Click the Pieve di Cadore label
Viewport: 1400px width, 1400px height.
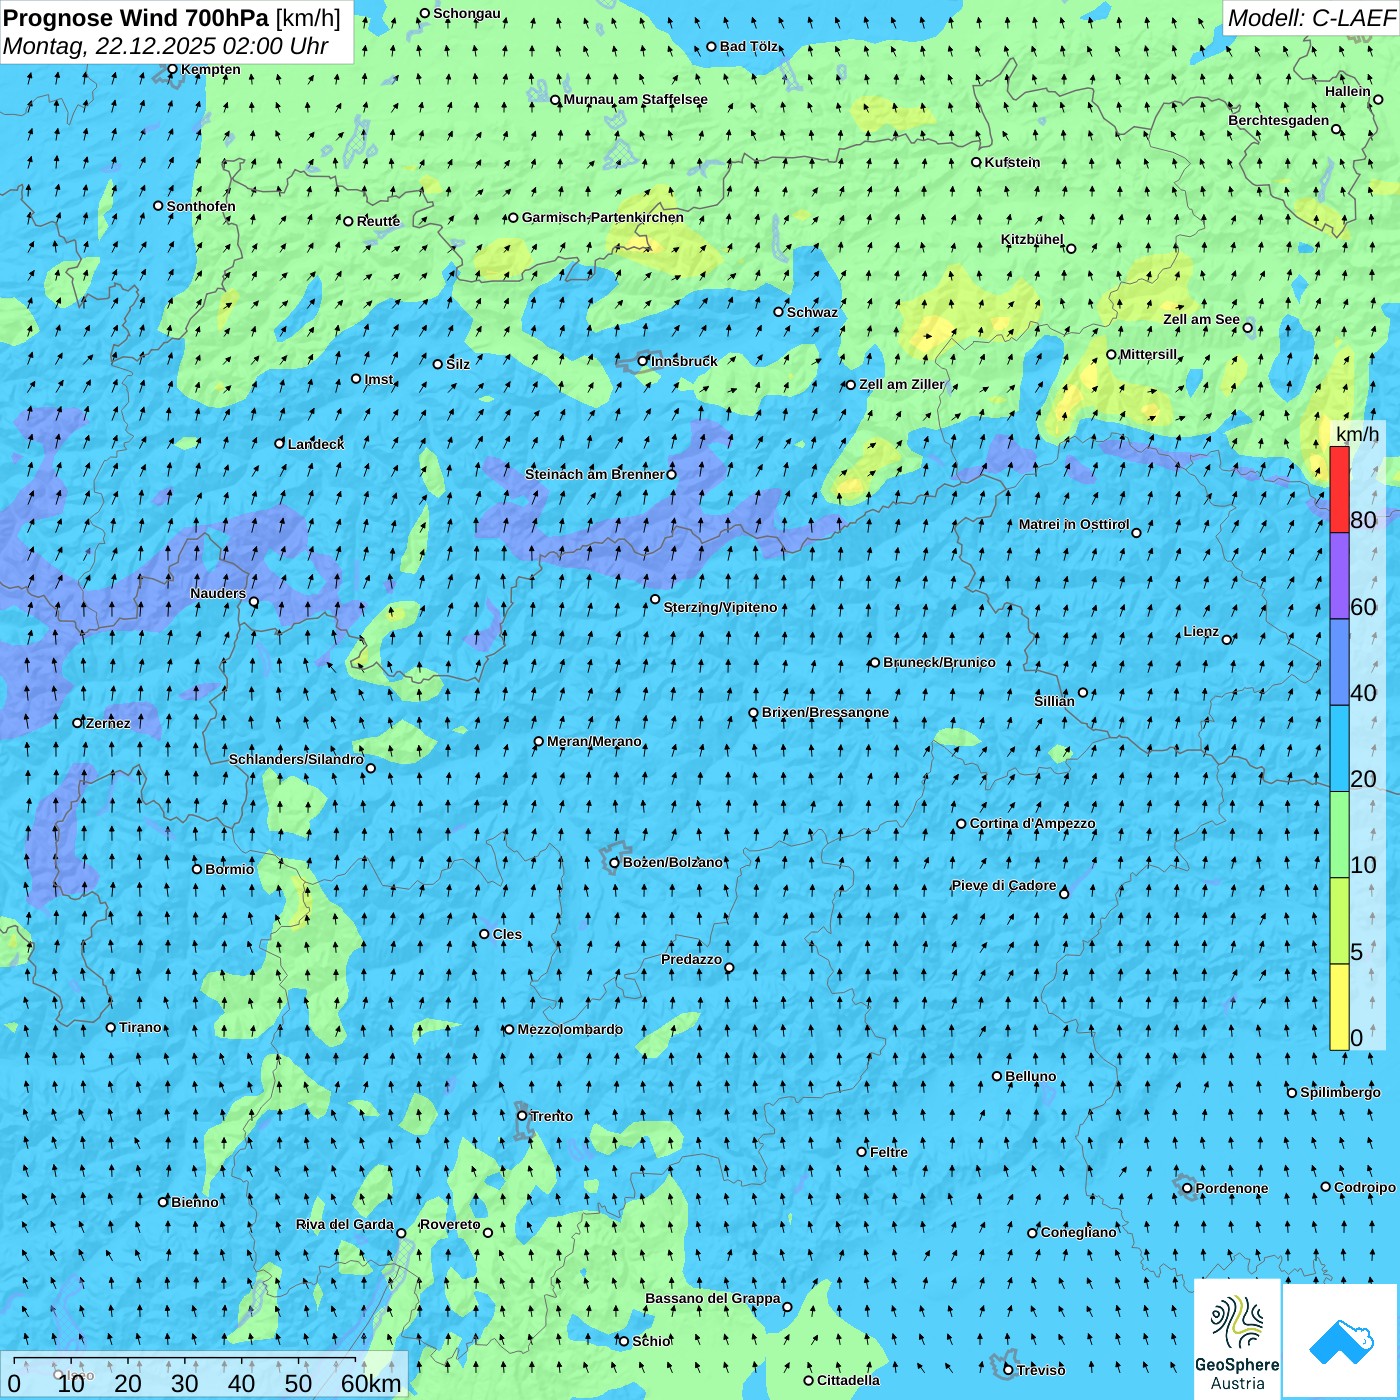[x=1004, y=885]
